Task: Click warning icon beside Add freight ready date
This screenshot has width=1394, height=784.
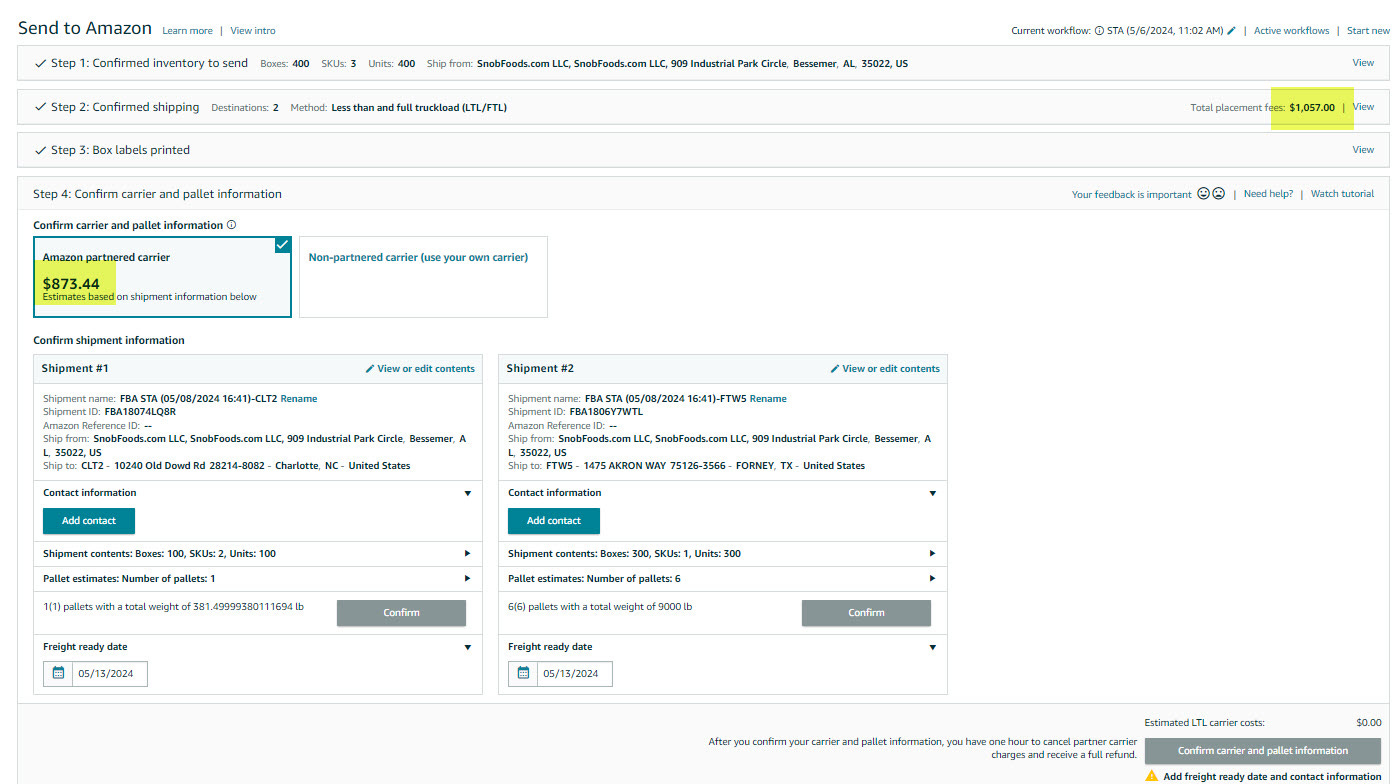Action: pyautogui.click(x=1152, y=776)
